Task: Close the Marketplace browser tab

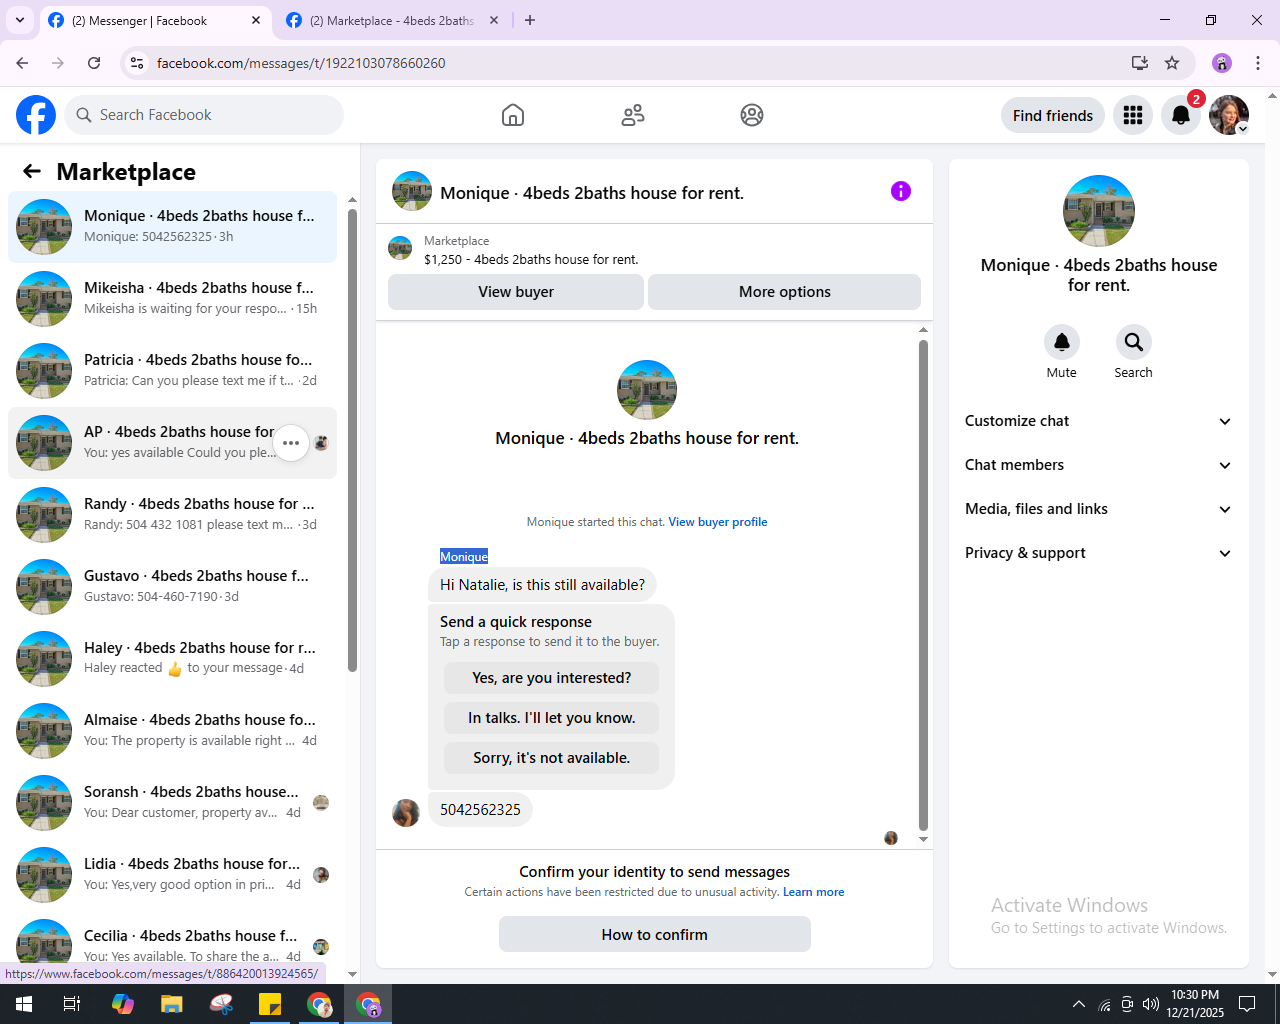Action: (494, 20)
